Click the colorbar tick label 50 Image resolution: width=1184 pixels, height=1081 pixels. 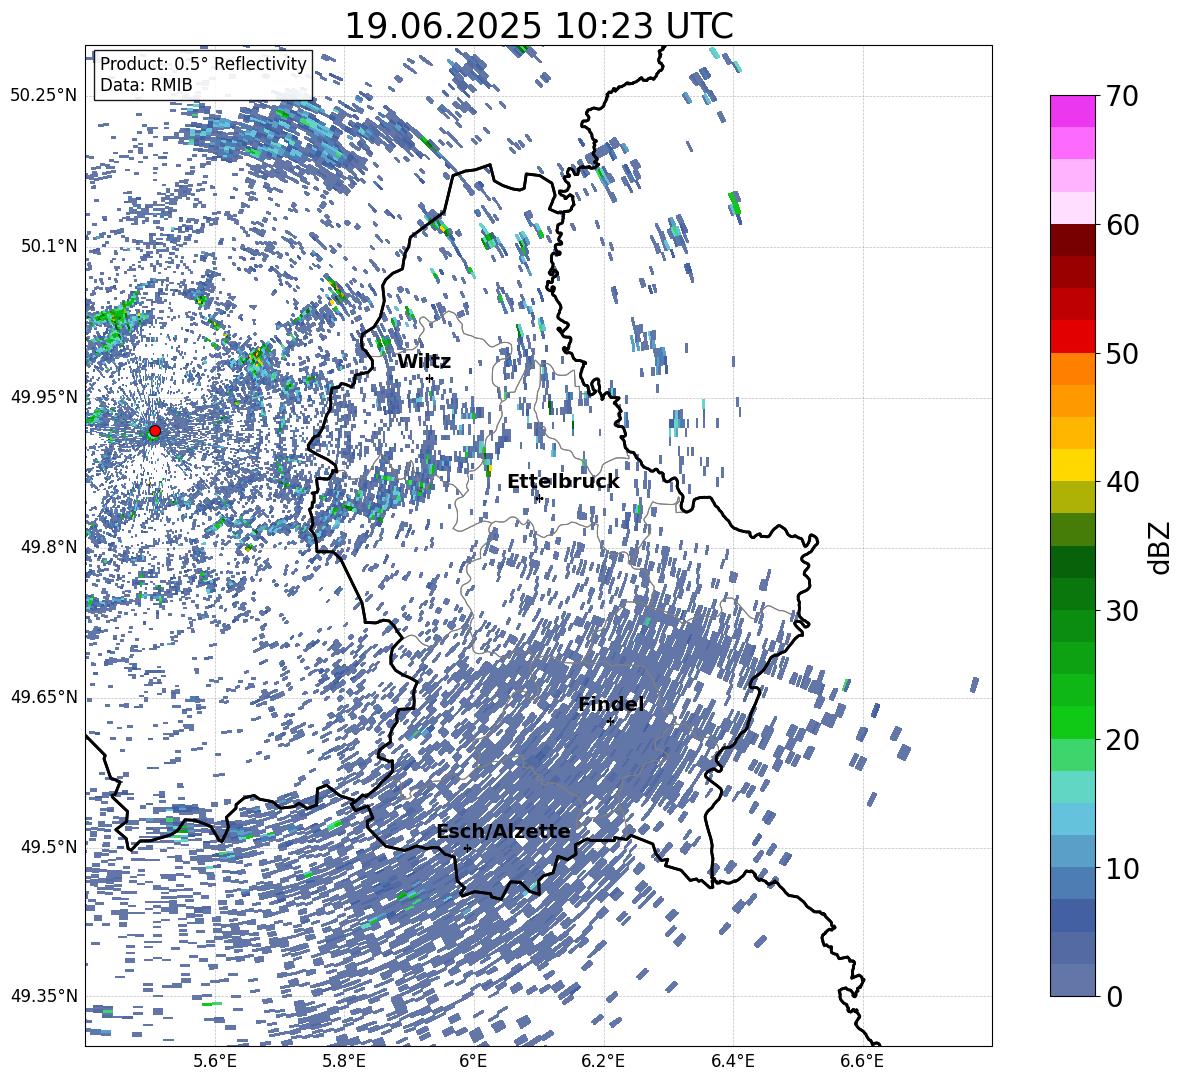tap(1122, 353)
